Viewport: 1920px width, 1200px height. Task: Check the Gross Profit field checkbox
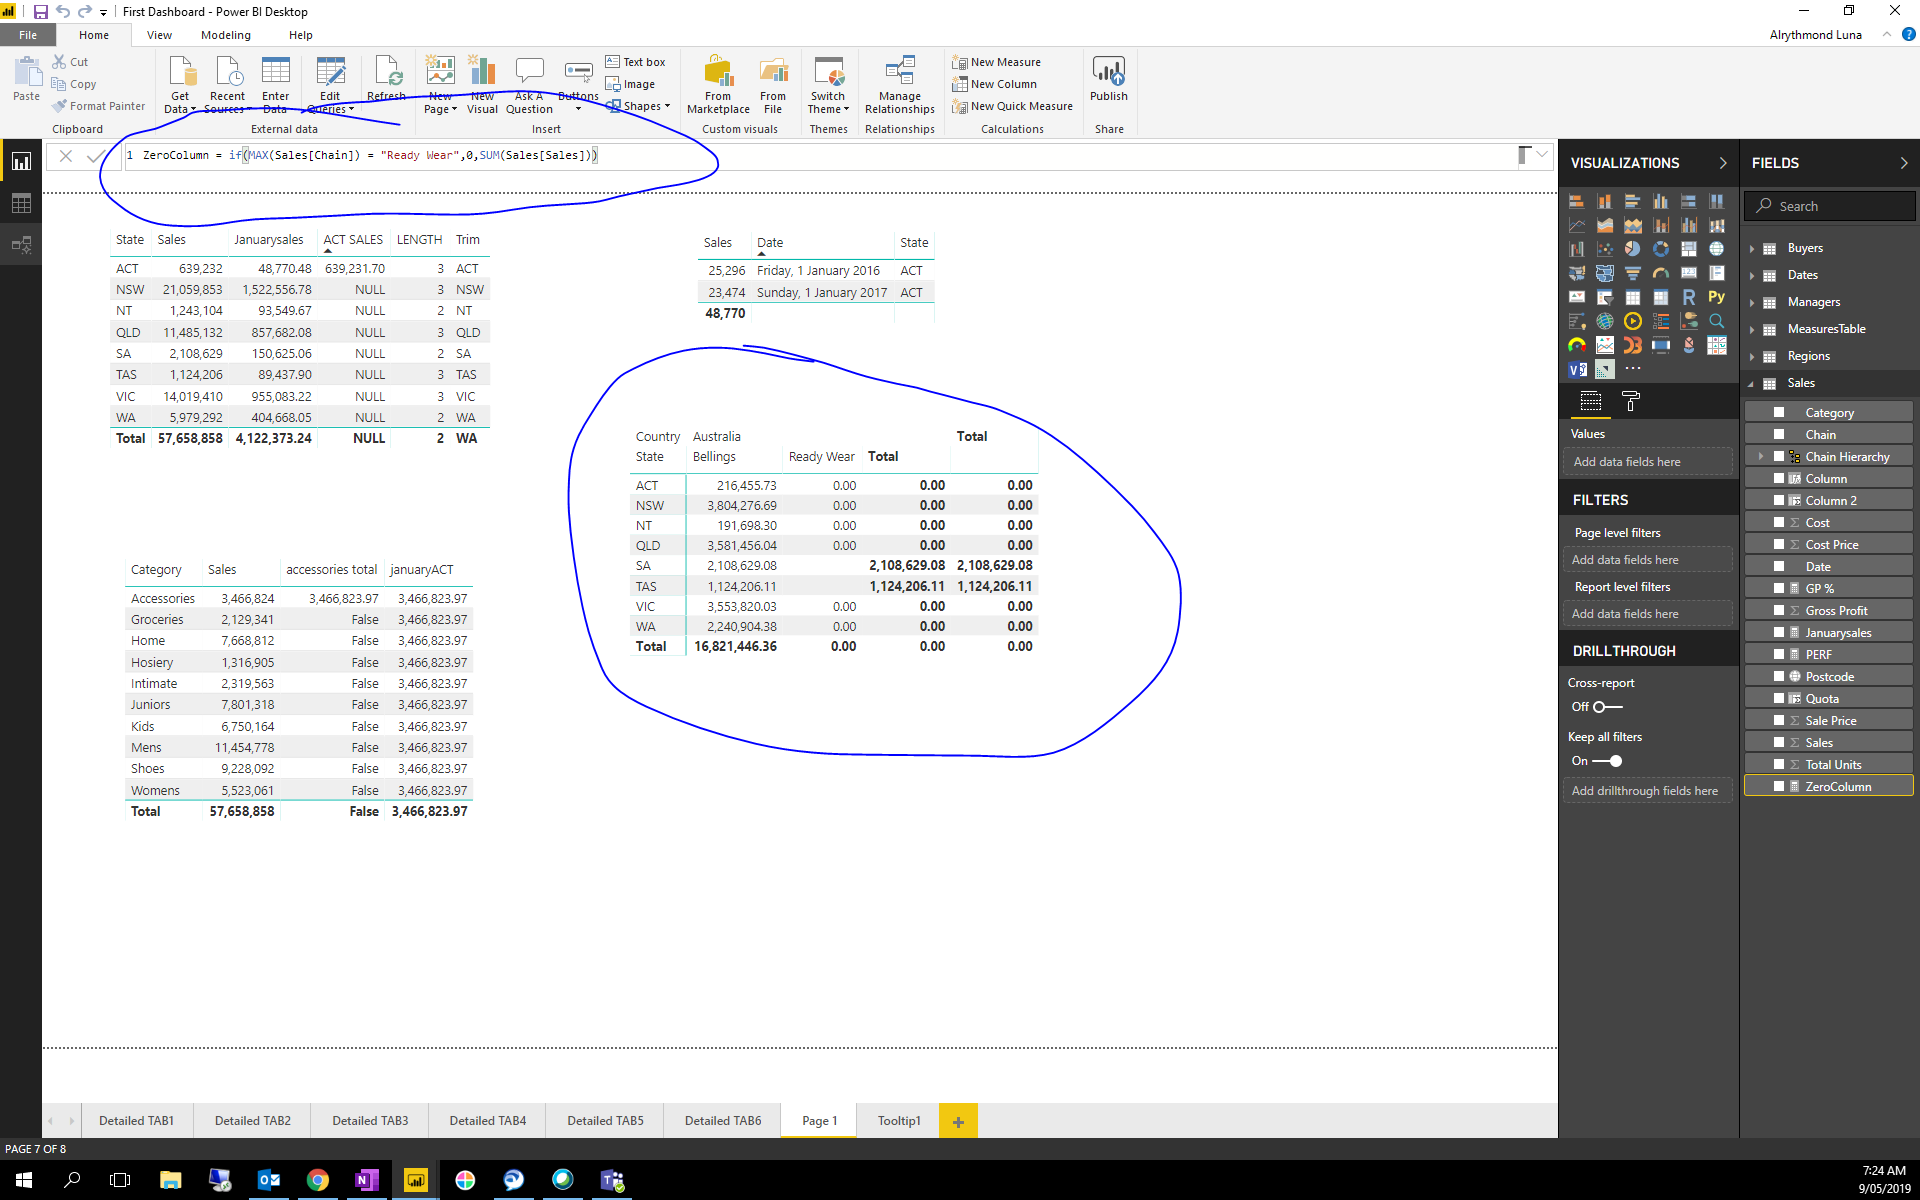(x=1779, y=610)
